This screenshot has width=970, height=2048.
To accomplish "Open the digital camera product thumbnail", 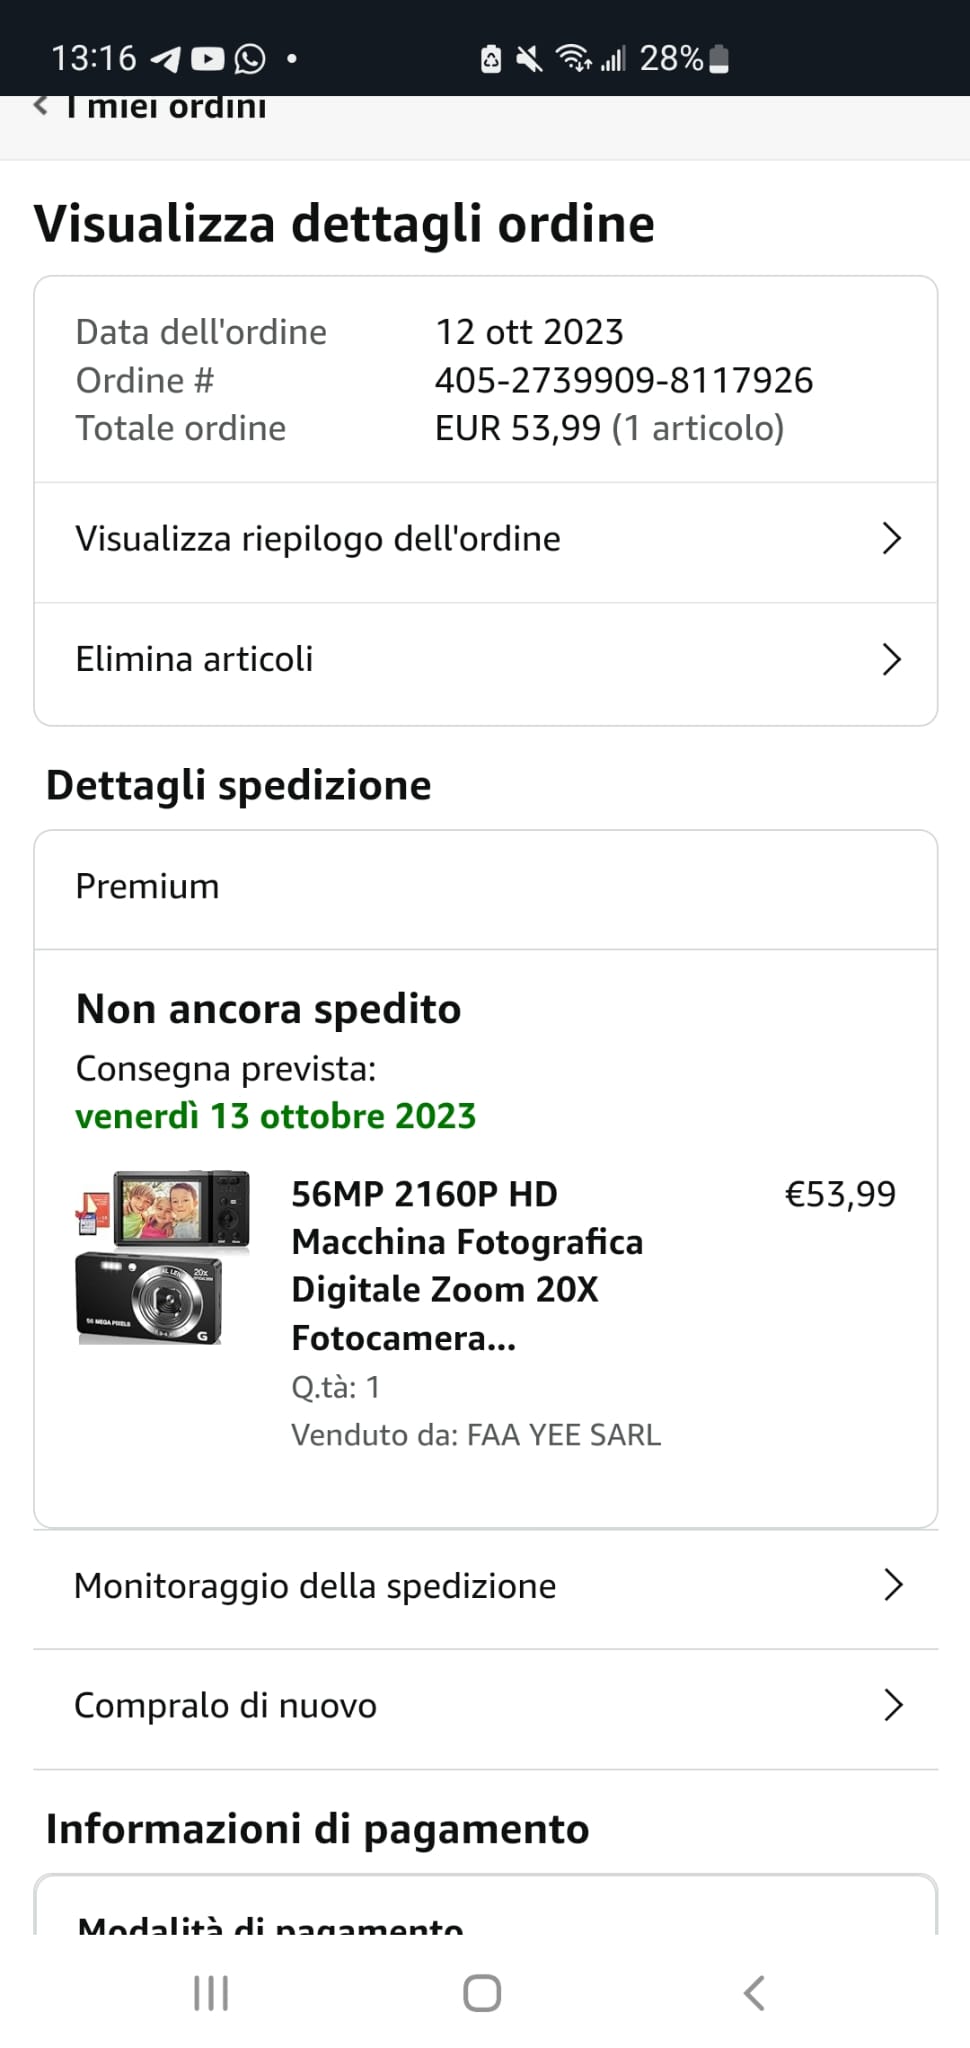I will (163, 1258).
